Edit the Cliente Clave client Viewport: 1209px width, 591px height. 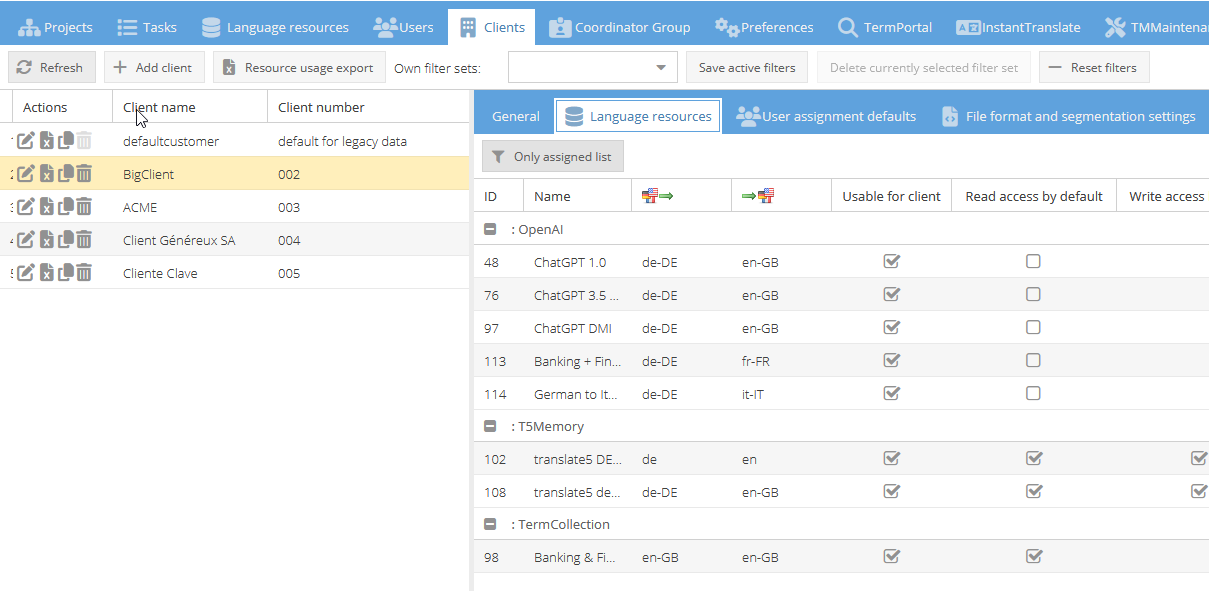point(26,273)
